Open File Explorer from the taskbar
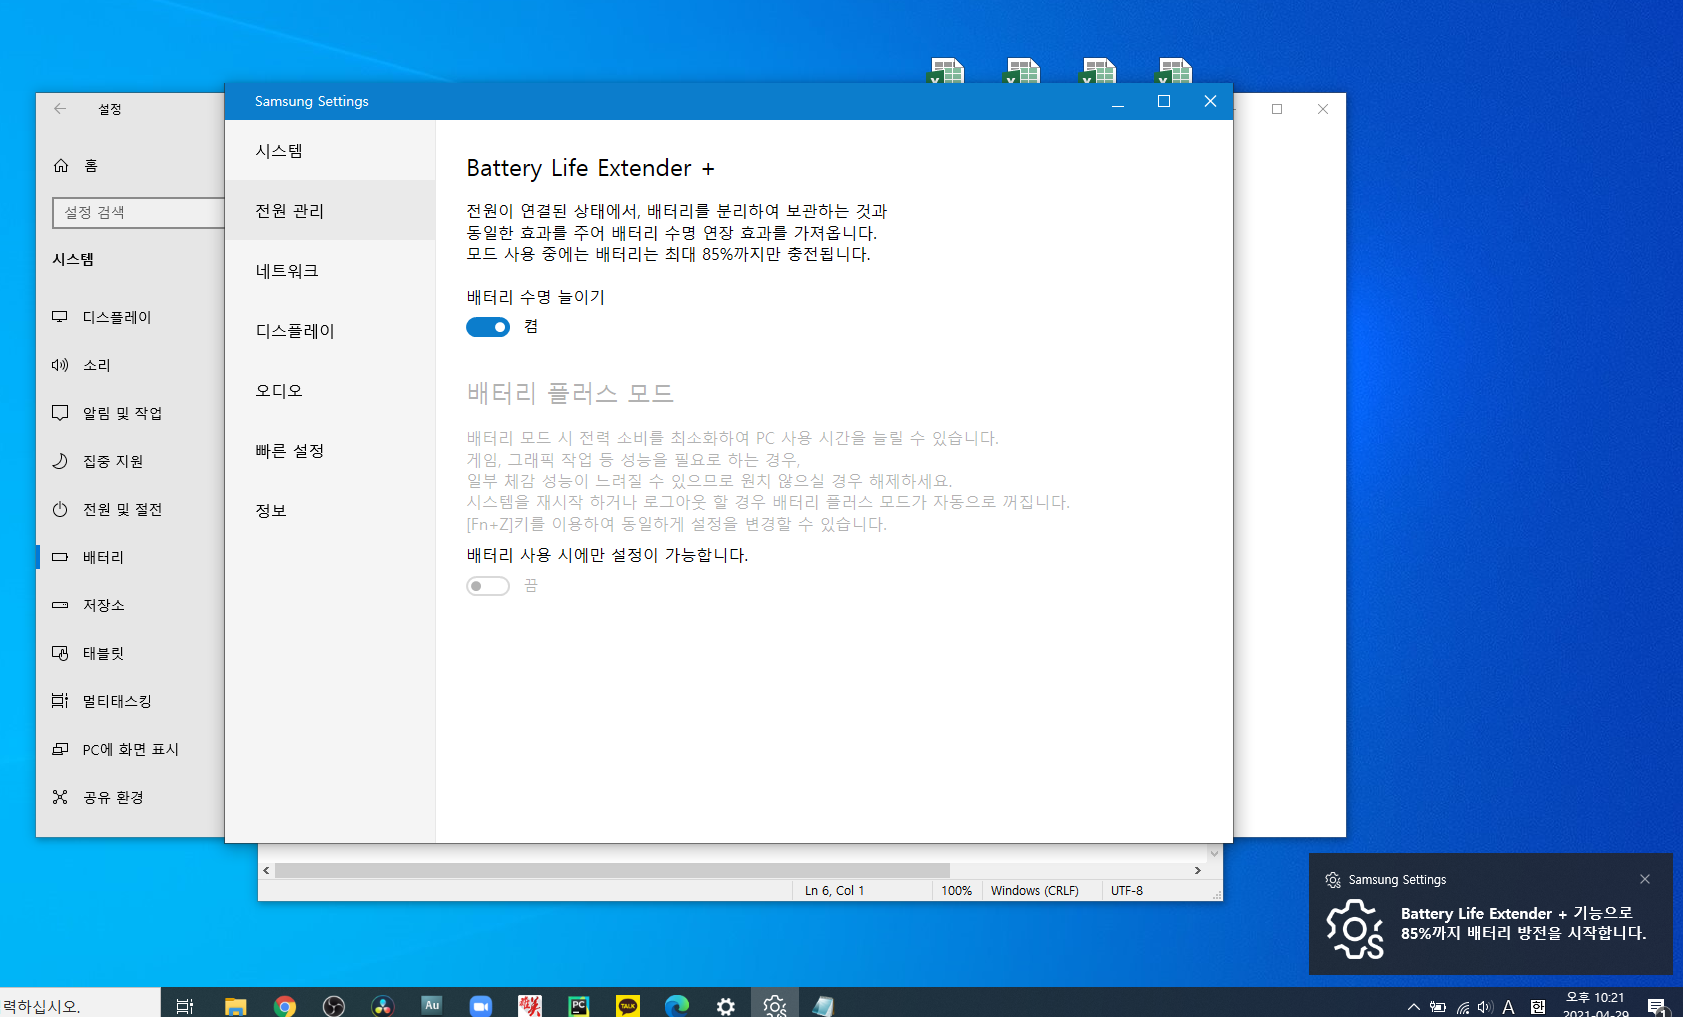Screen dimensions: 1683x1017 (x=235, y=1005)
